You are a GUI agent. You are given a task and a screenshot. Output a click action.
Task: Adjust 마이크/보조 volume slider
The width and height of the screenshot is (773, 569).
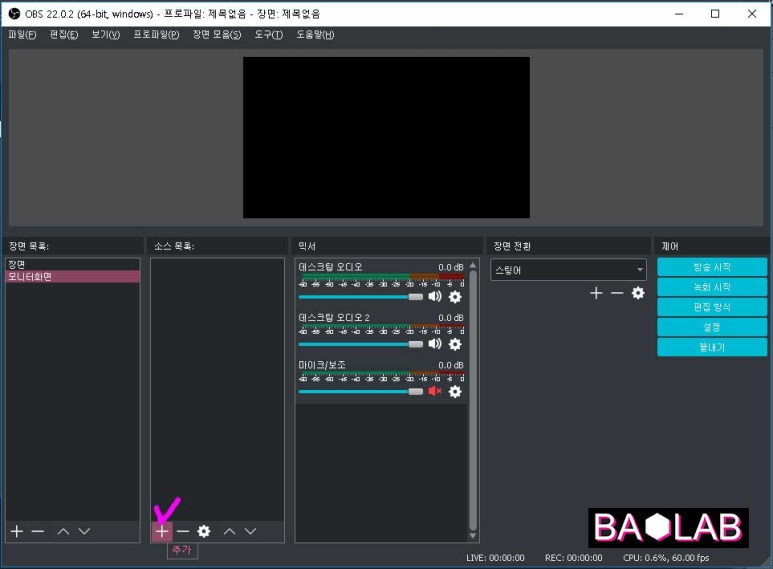pos(360,391)
